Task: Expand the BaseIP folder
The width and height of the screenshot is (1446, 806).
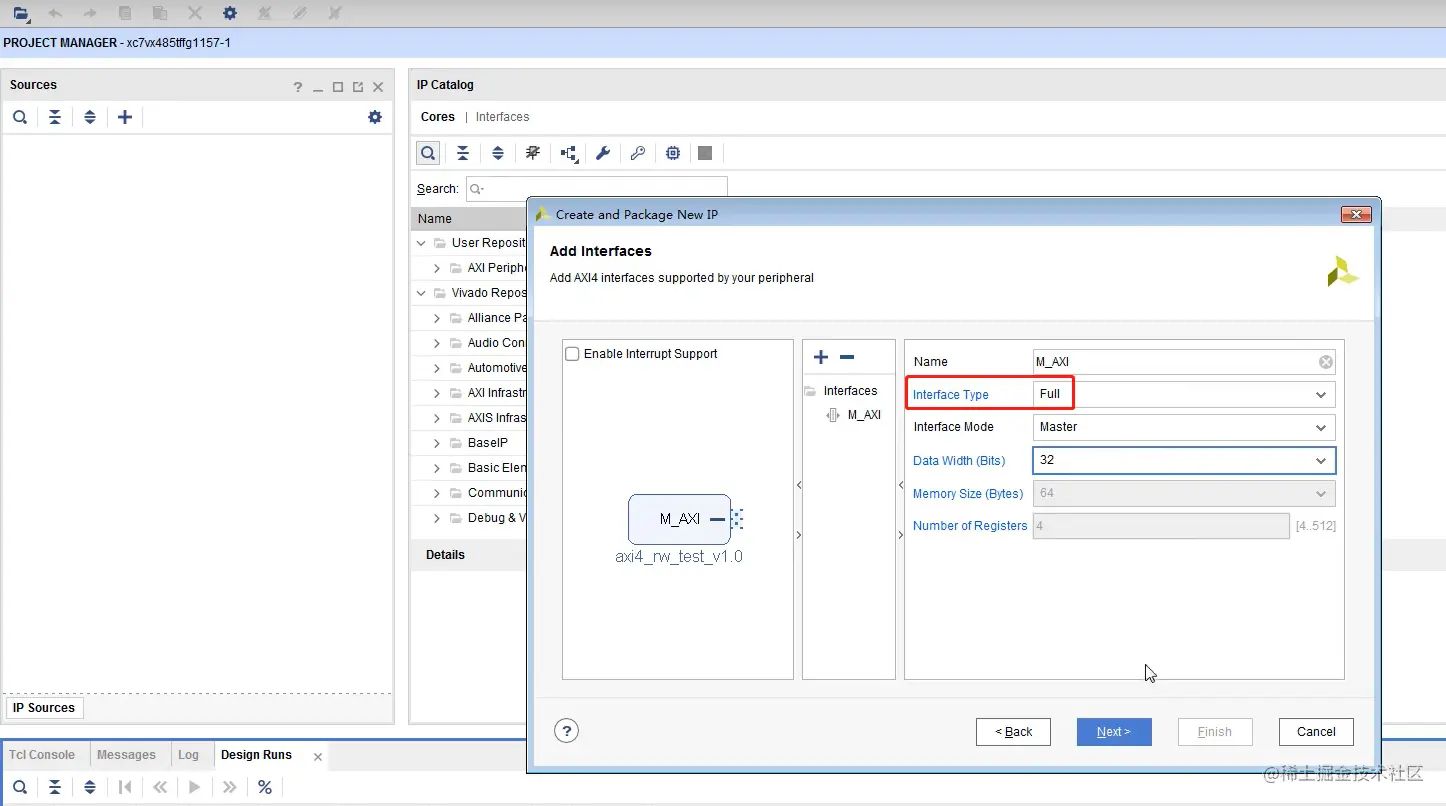Action: pyautogui.click(x=437, y=443)
